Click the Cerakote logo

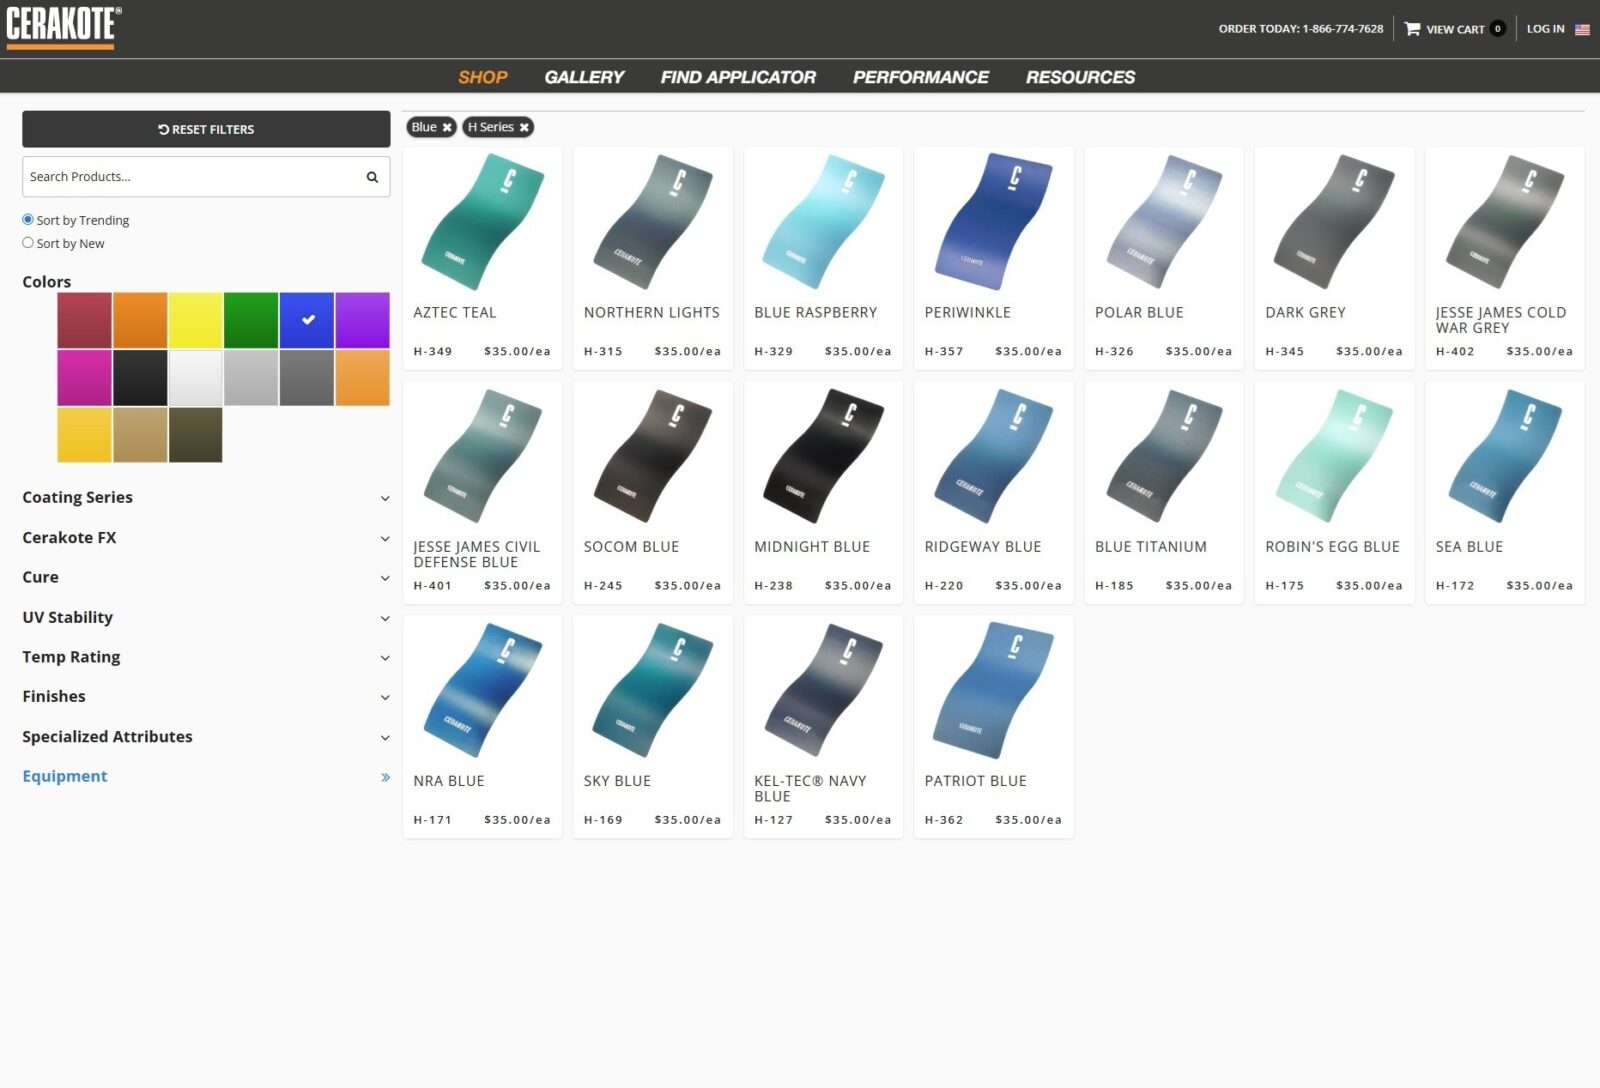coord(63,26)
